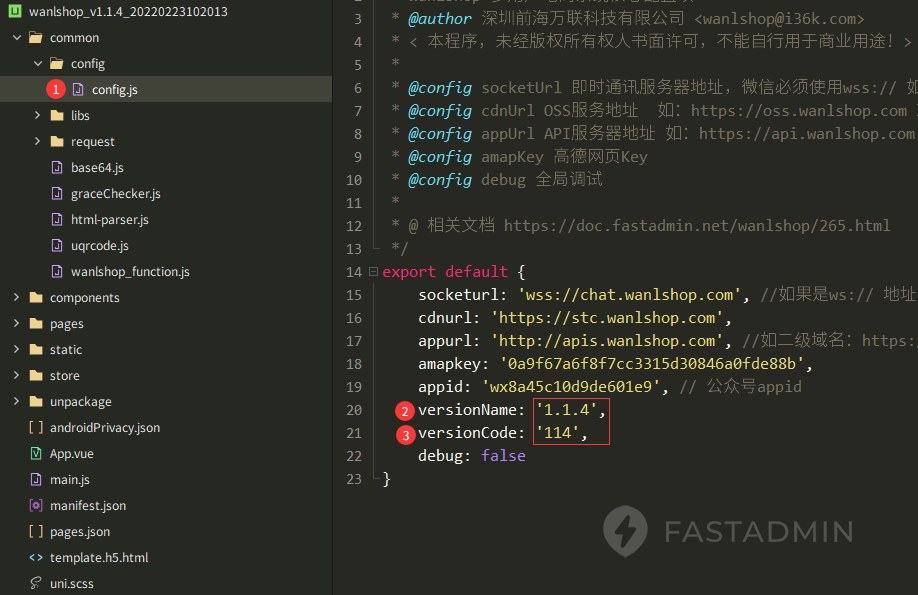Click the base64.js file icon
Viewport: 918px width, 595px height.
tap(57, 167)
